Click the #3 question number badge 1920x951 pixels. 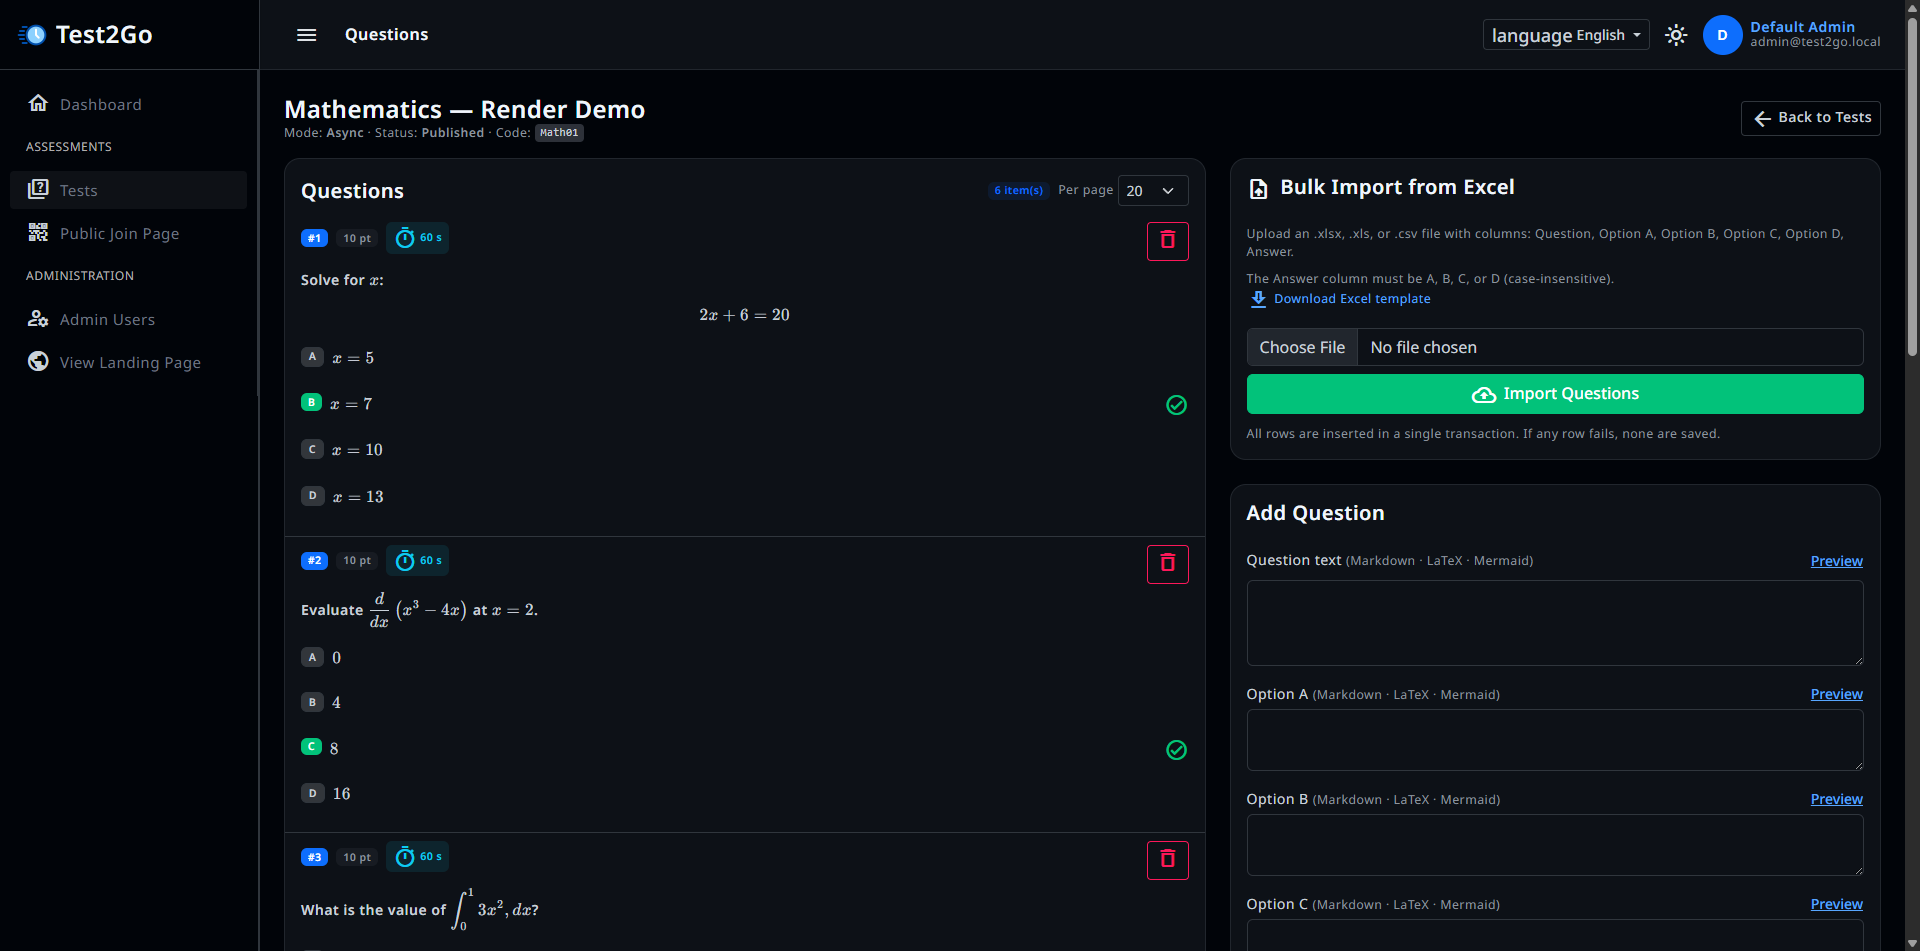314,857
